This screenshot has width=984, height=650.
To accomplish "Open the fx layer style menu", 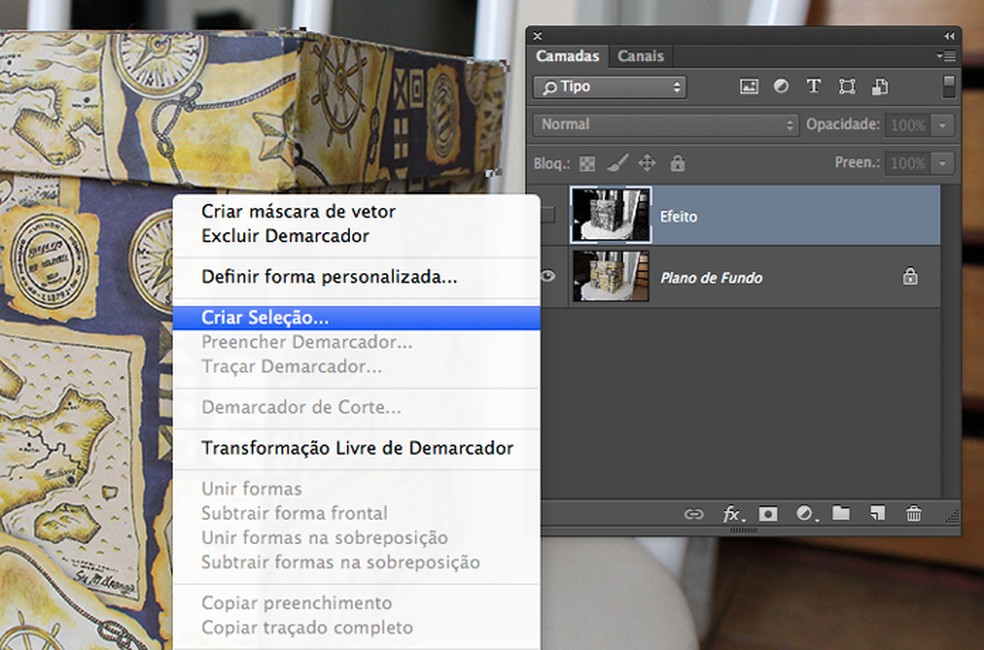I will pos(732,514).
